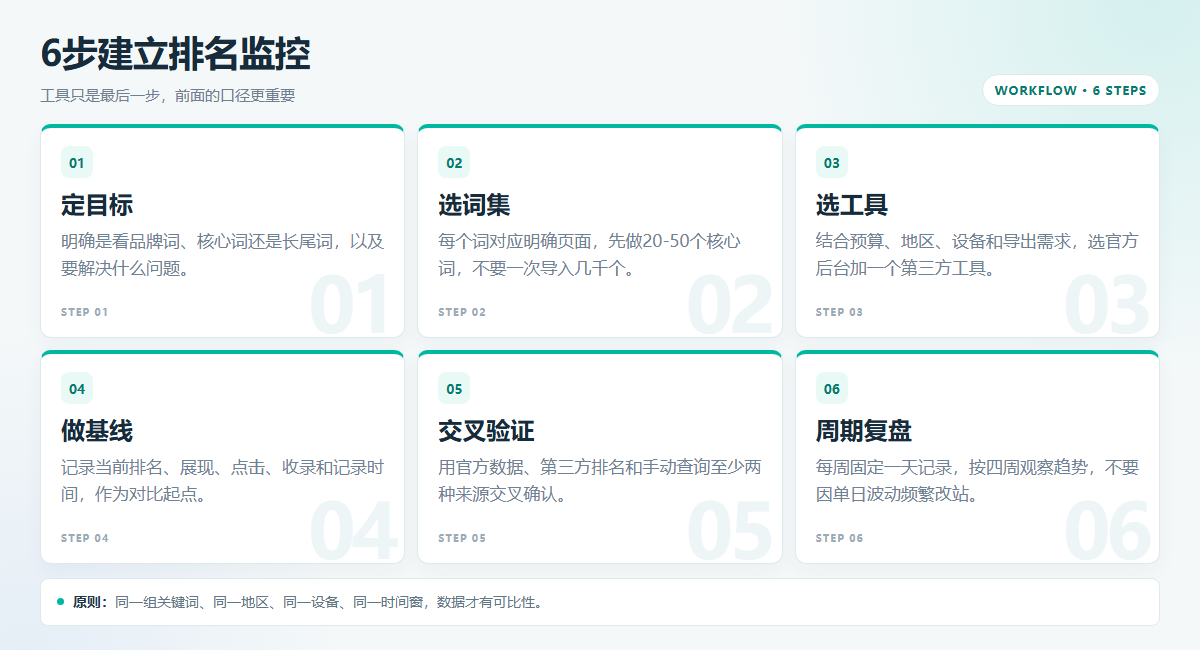Click the 04 number badge
Screen dimensions: 1200x650
pyautogui.click(x=77, y=389)
